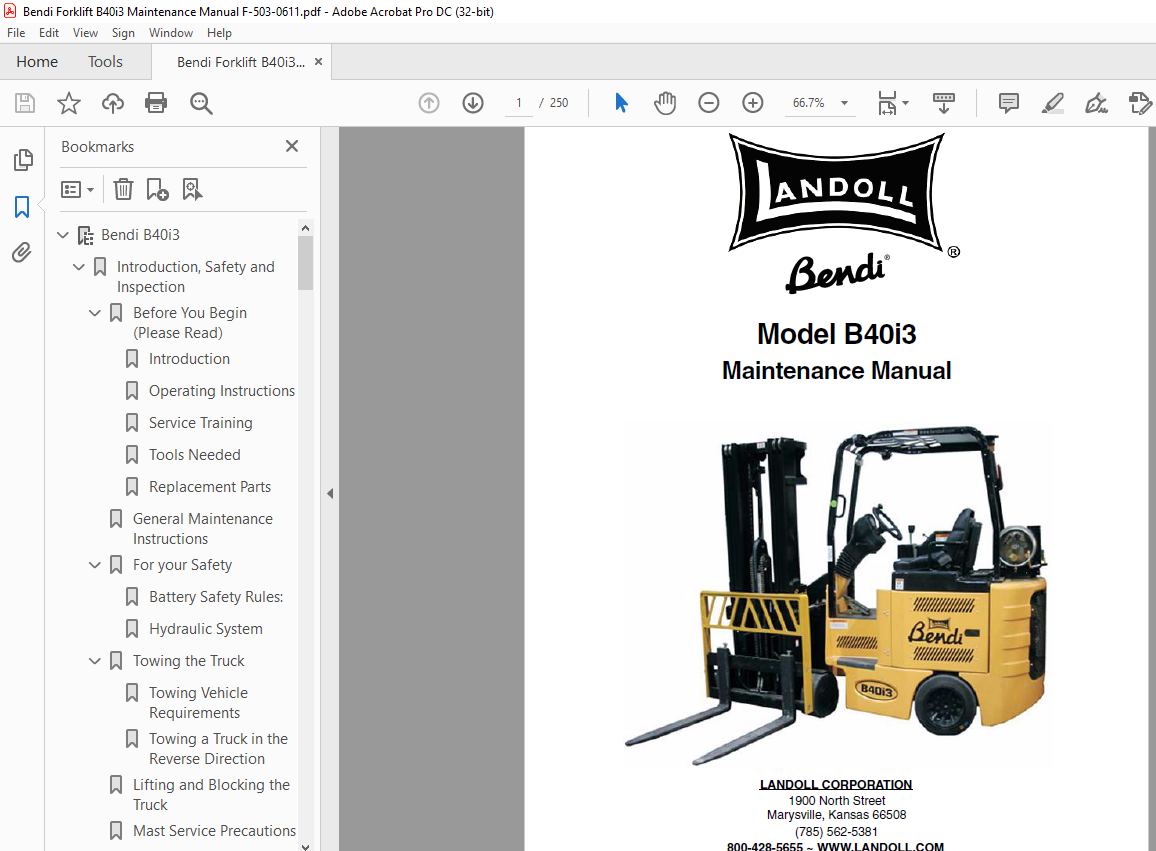Open the Find text search tool

(201, 103)
